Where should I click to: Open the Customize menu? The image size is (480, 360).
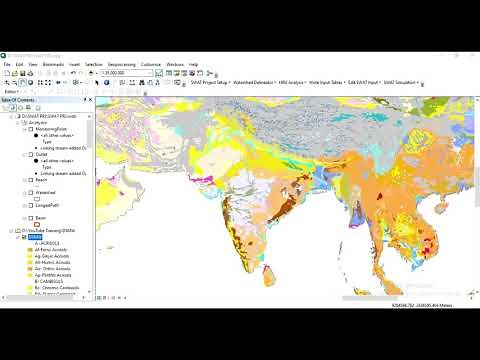click(151, 64)
